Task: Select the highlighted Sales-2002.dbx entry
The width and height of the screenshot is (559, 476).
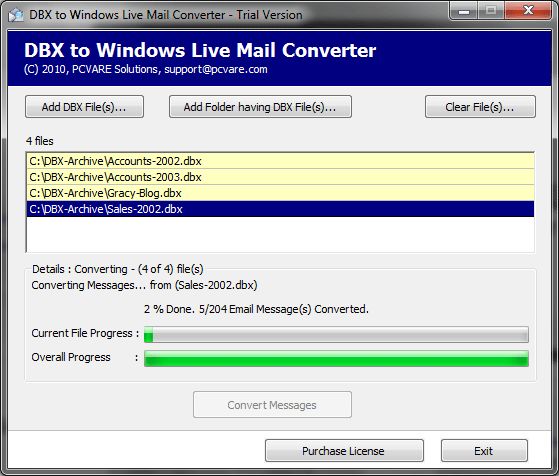Action: (x=280, y=209)
